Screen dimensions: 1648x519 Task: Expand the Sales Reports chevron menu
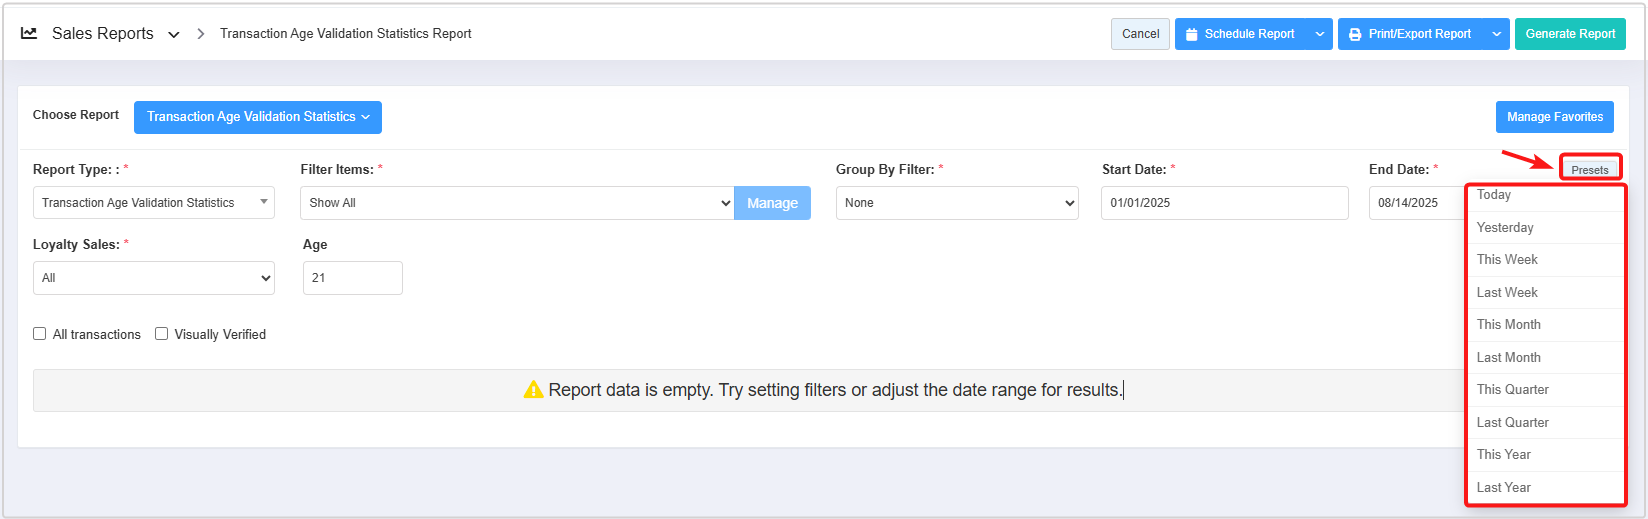point(174,34)
